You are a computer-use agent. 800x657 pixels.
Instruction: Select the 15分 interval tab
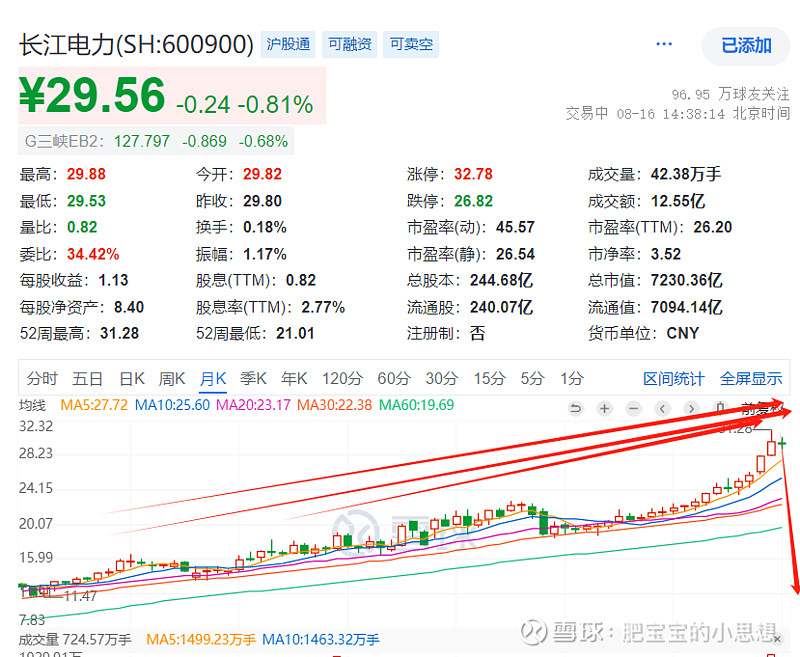489,379
